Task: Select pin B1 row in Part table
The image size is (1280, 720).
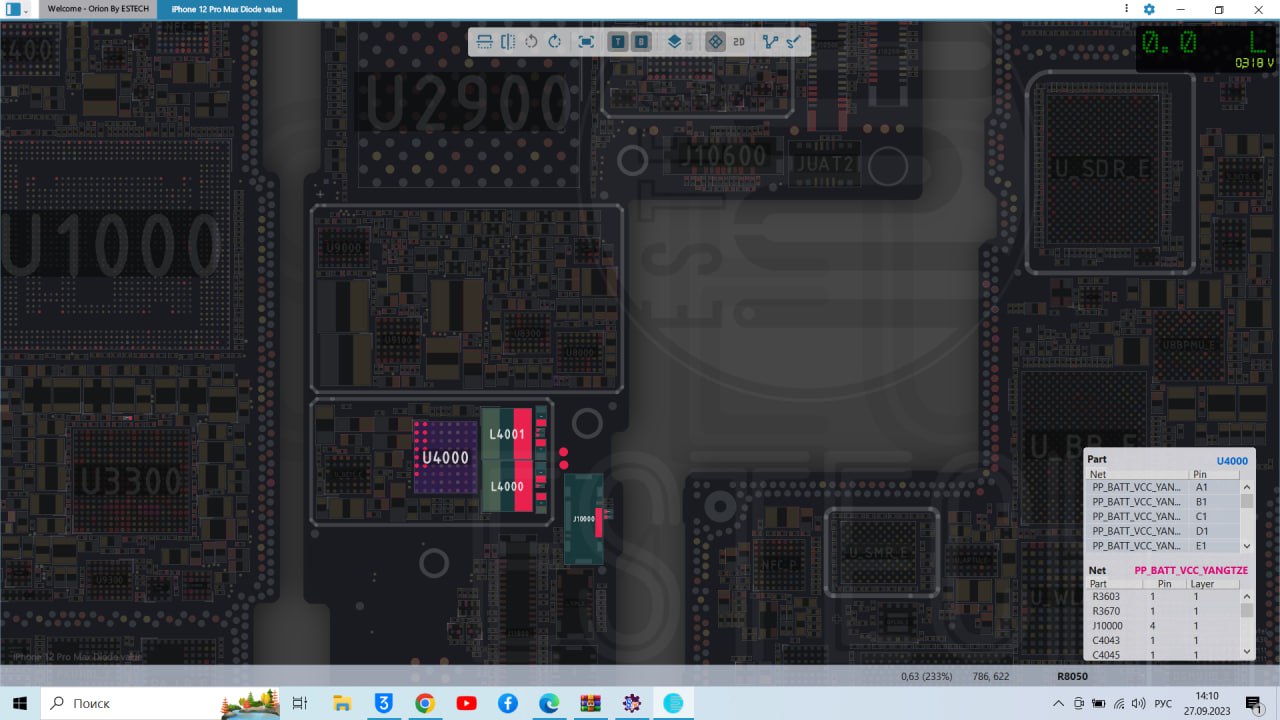Action: tap(1163, 502)
